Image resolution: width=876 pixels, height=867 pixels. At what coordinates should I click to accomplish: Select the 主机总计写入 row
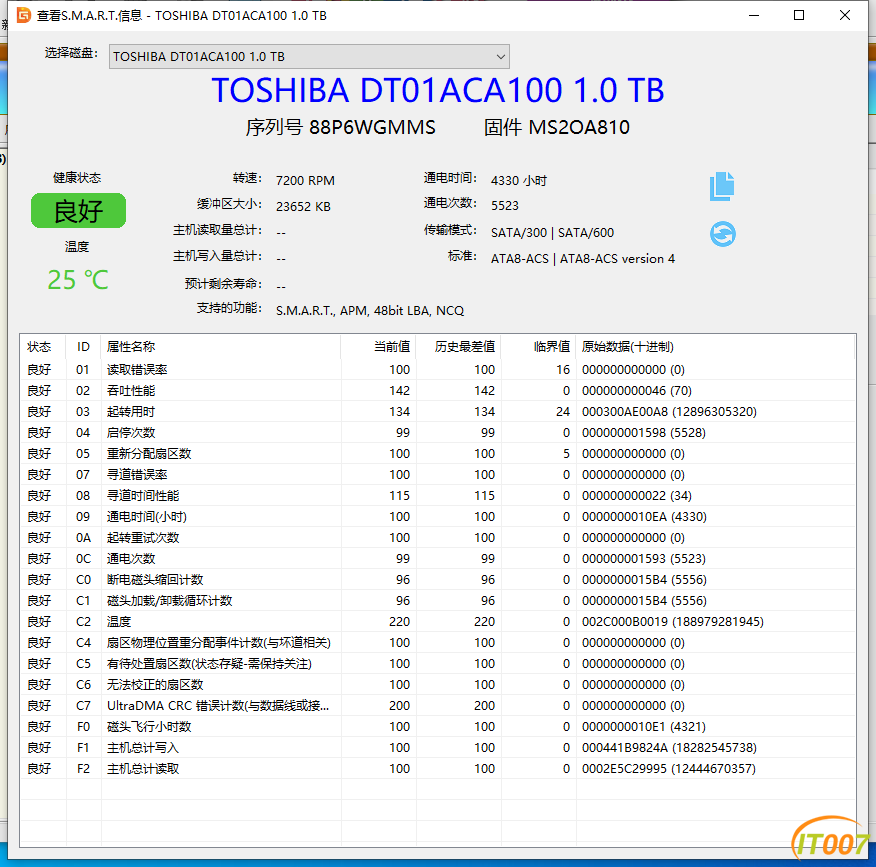[437, 747]
